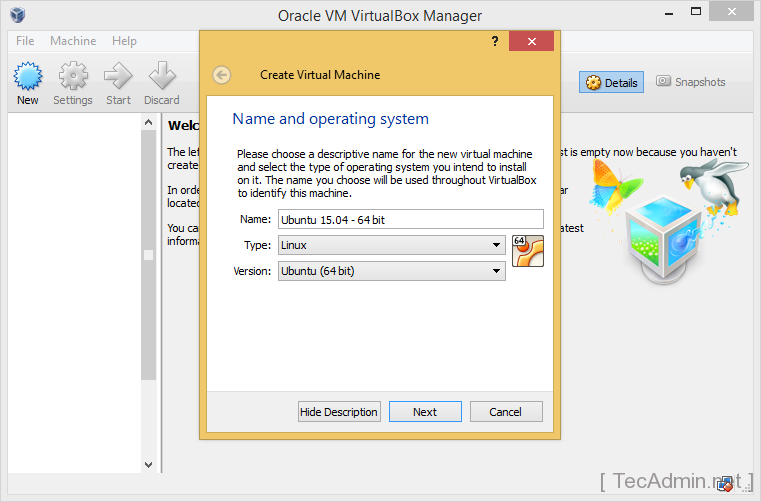Open the Machine menu

[x=73, y=41]
